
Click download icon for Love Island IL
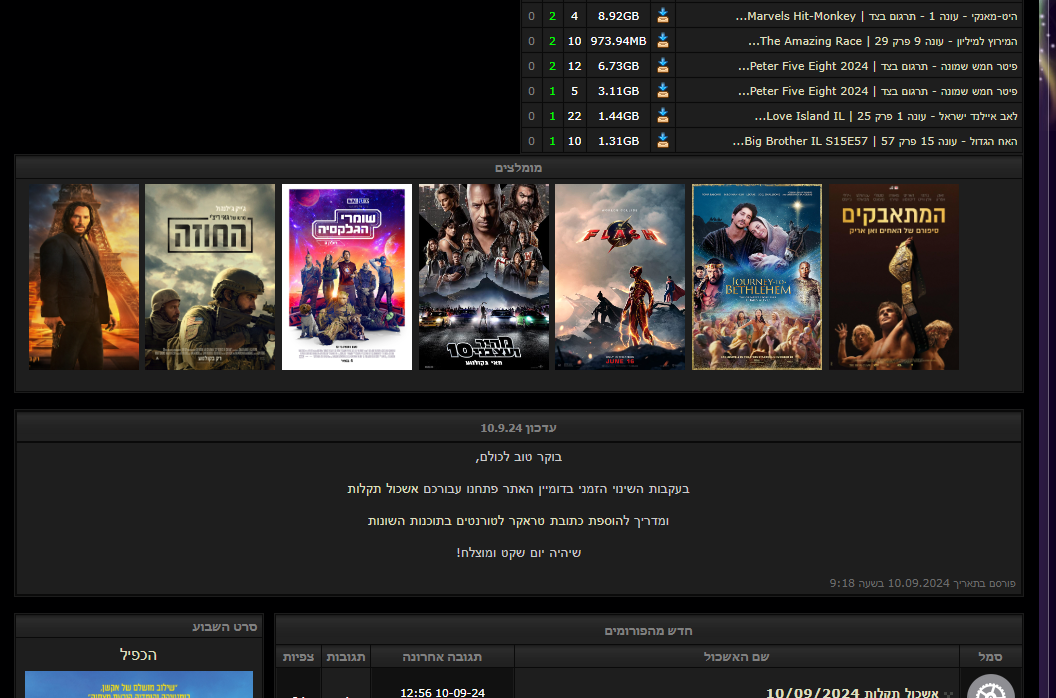pos(662,116)
